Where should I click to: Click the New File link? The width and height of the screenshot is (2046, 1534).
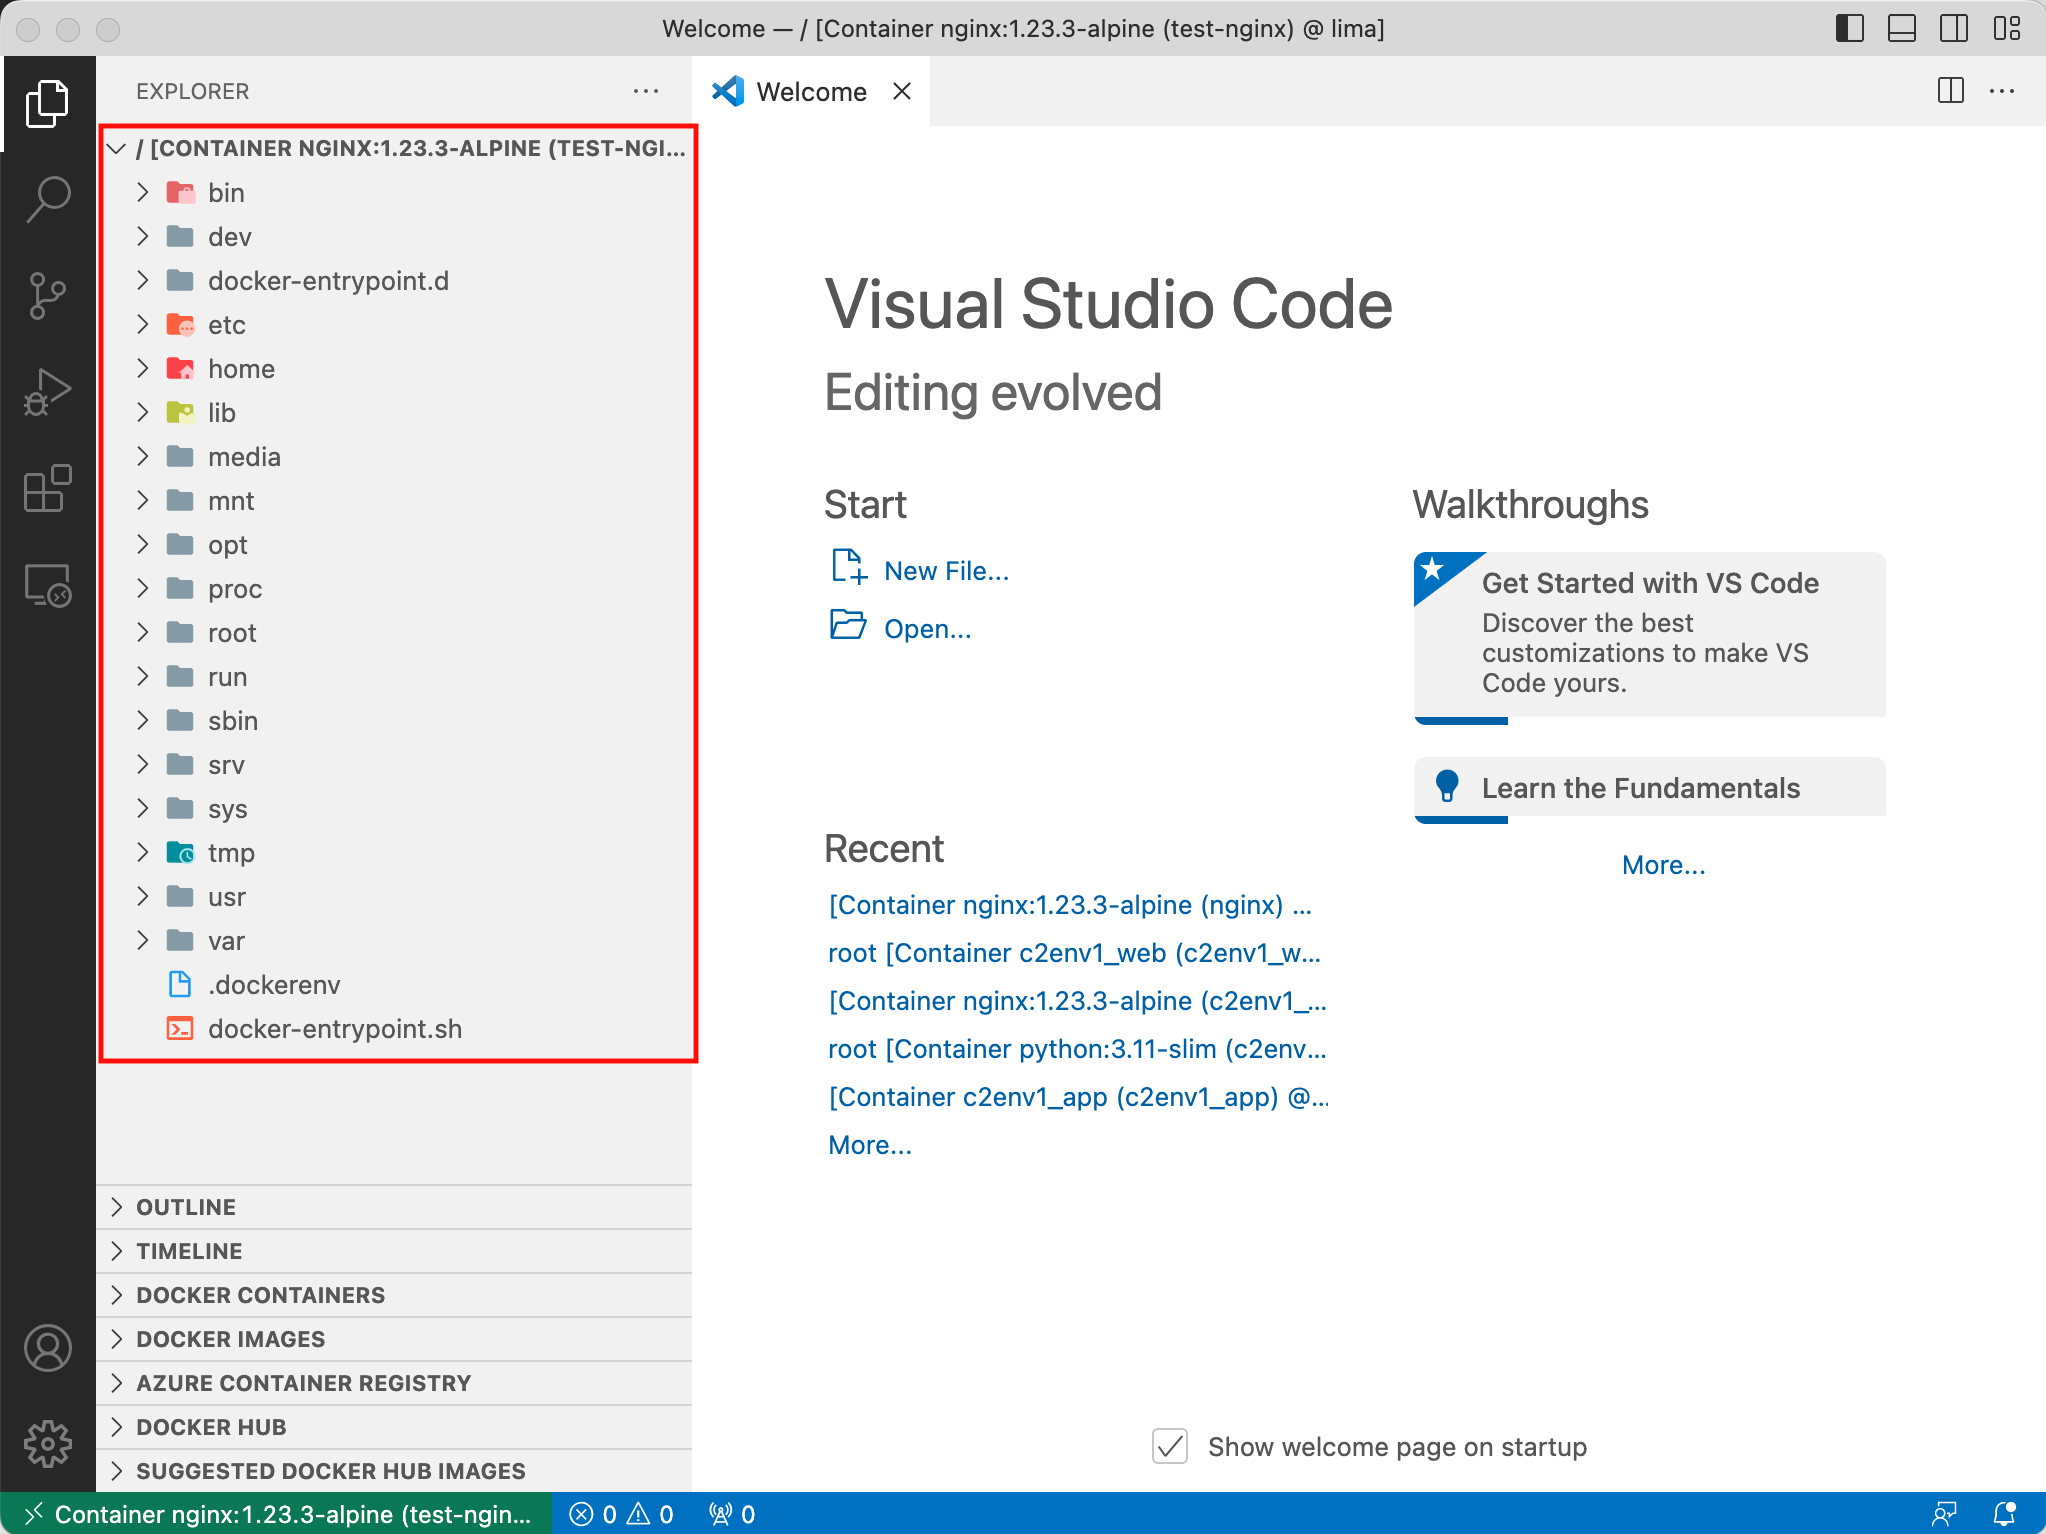point(946,571)
